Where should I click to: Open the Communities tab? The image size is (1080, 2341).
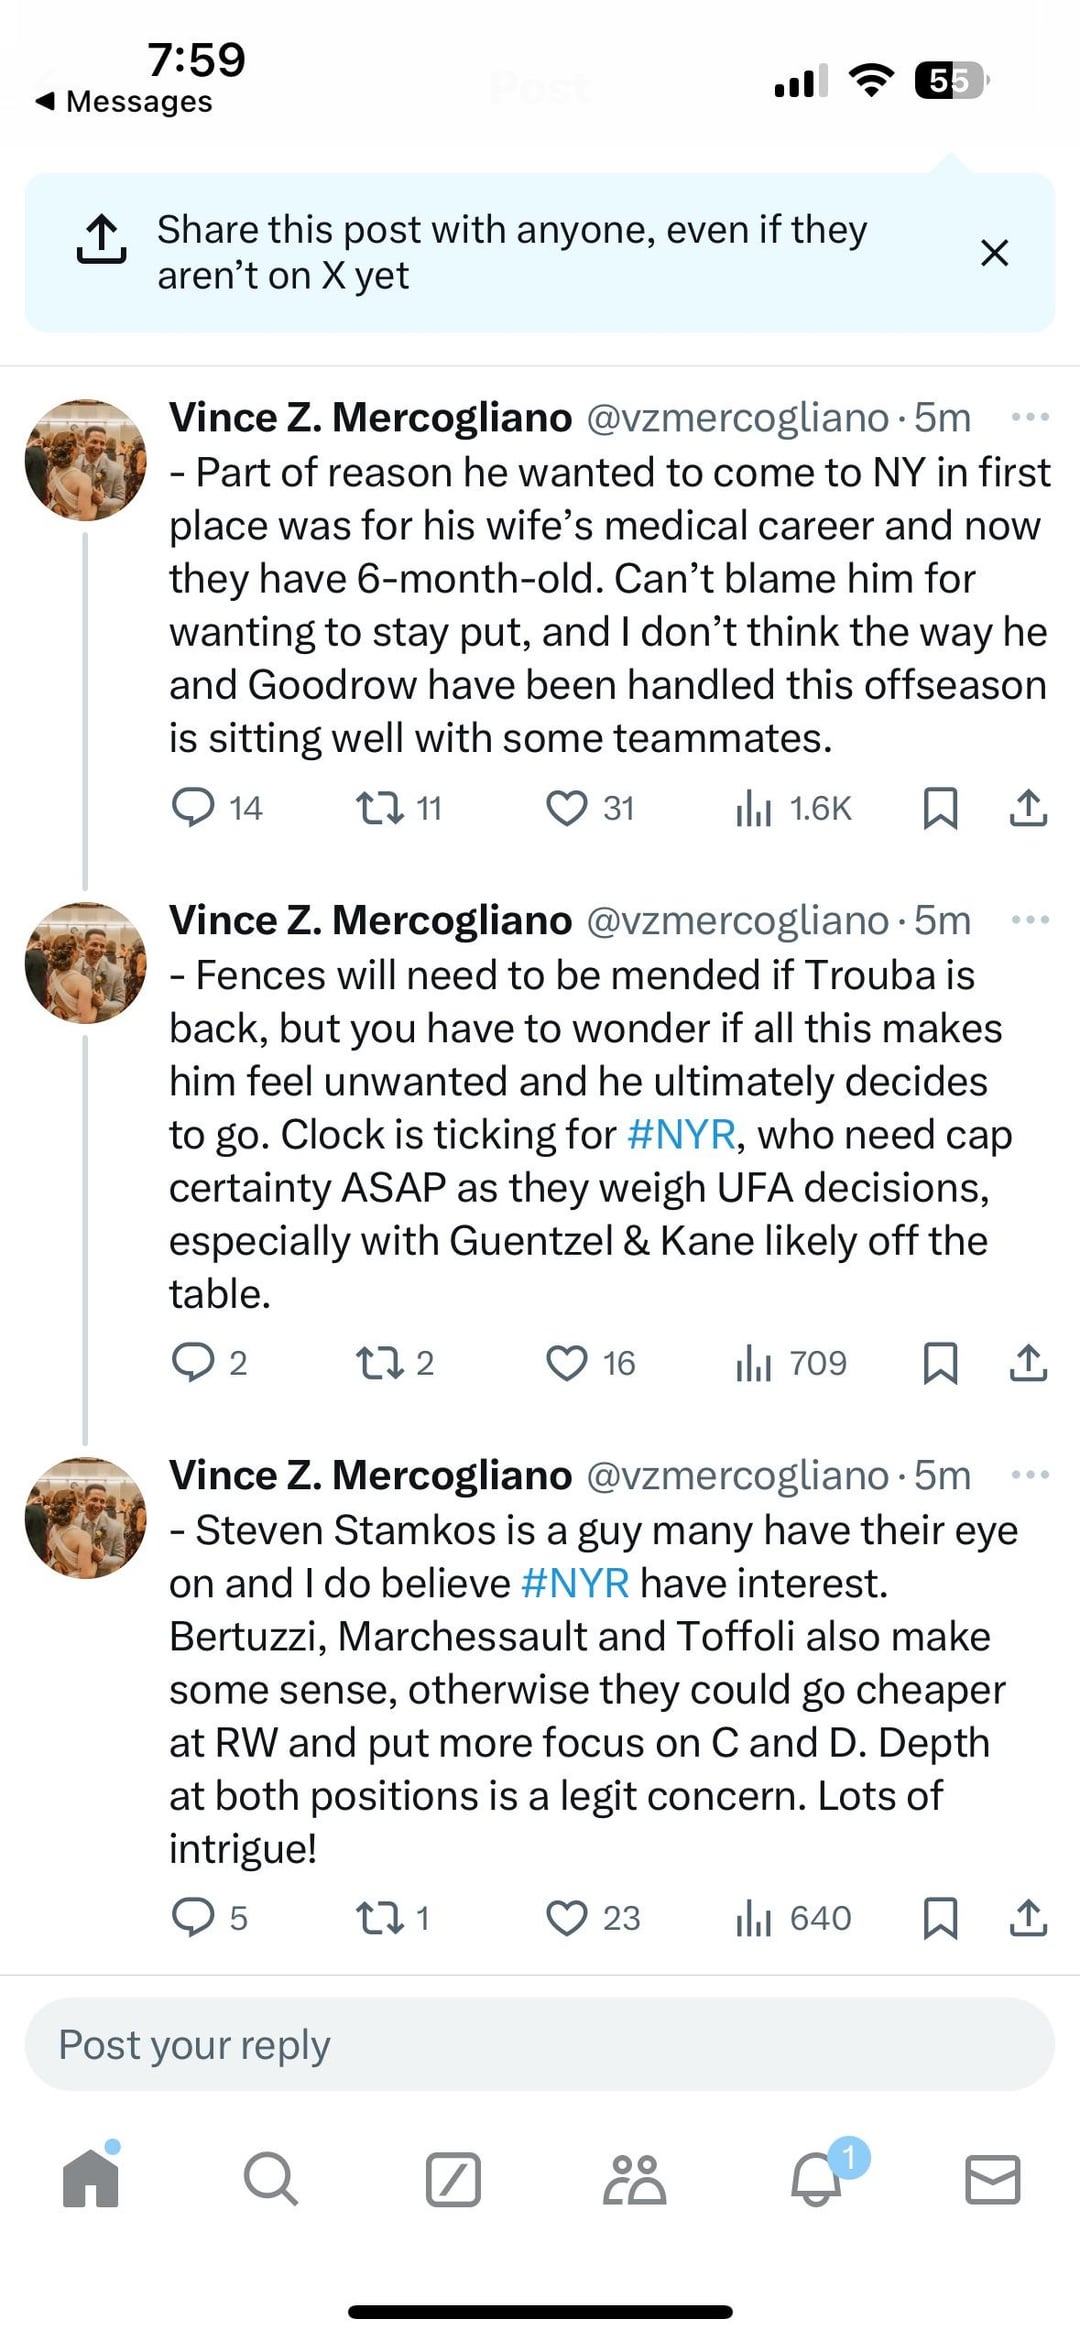point(634,2179)
